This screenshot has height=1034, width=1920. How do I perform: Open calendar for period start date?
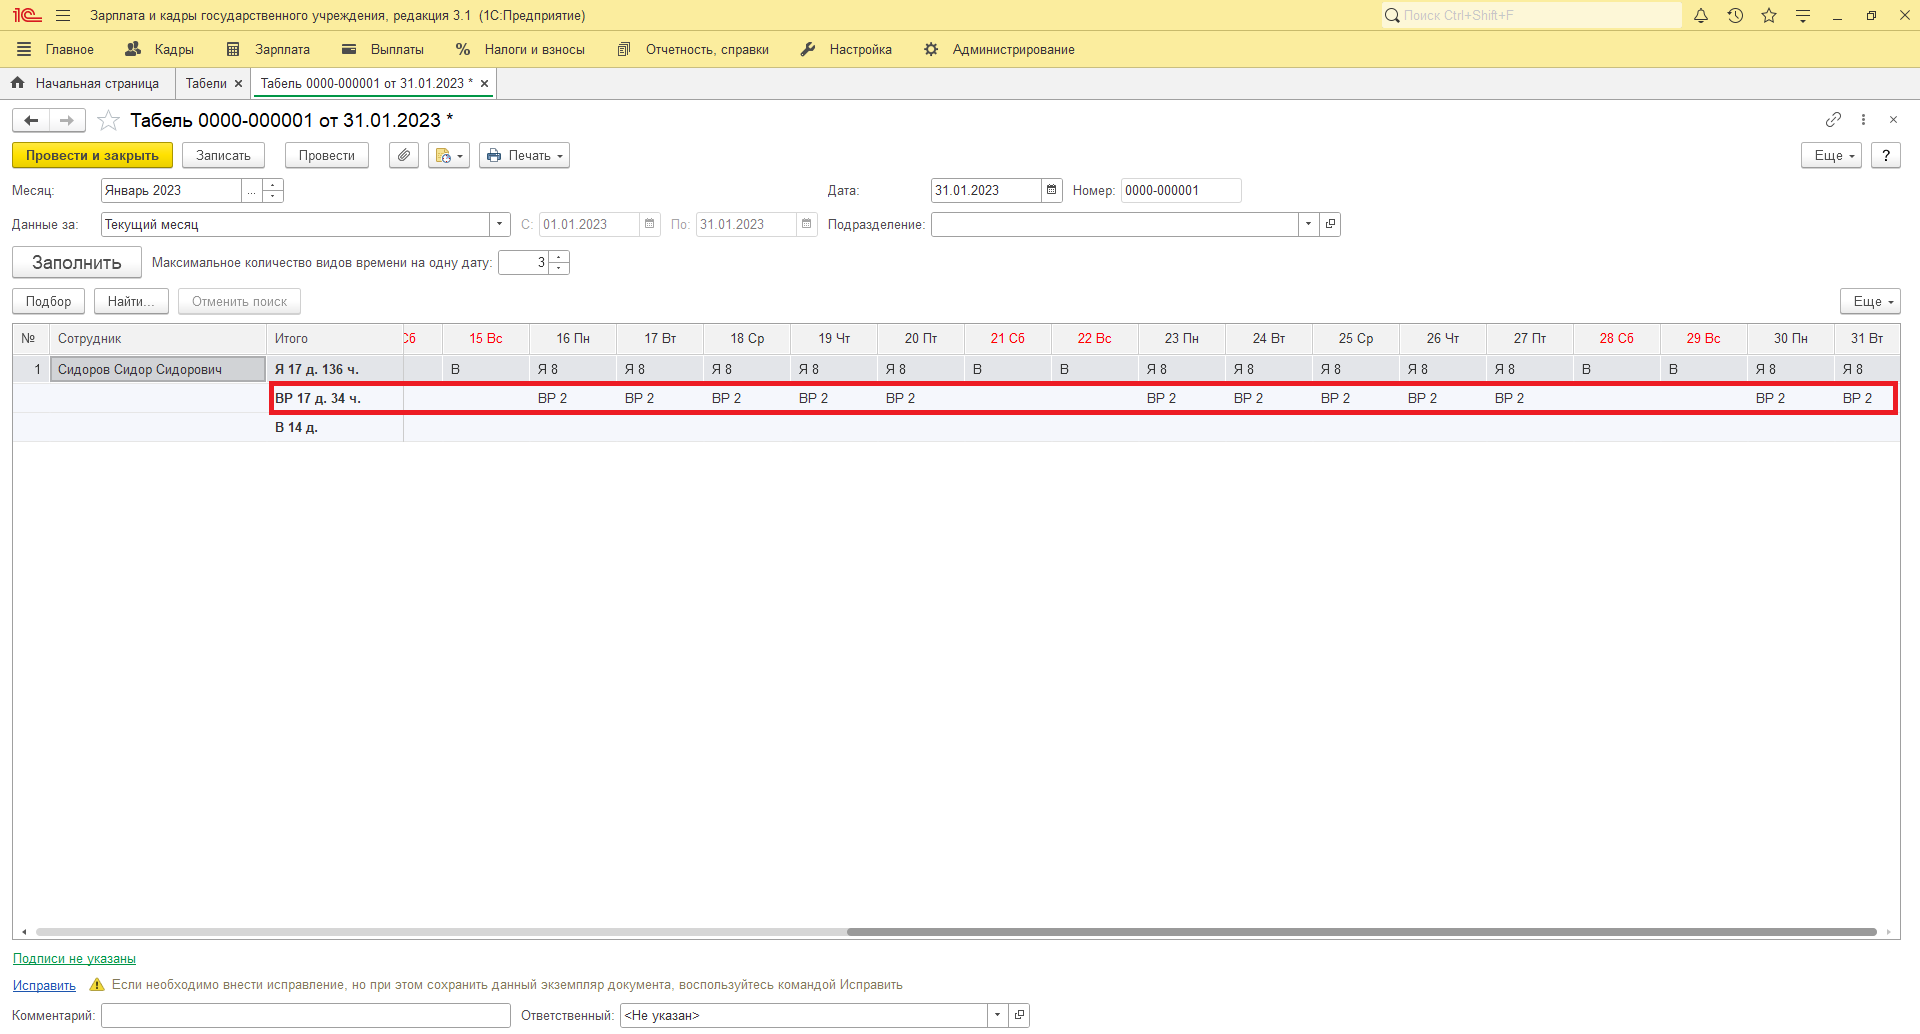tap(649, 224)
